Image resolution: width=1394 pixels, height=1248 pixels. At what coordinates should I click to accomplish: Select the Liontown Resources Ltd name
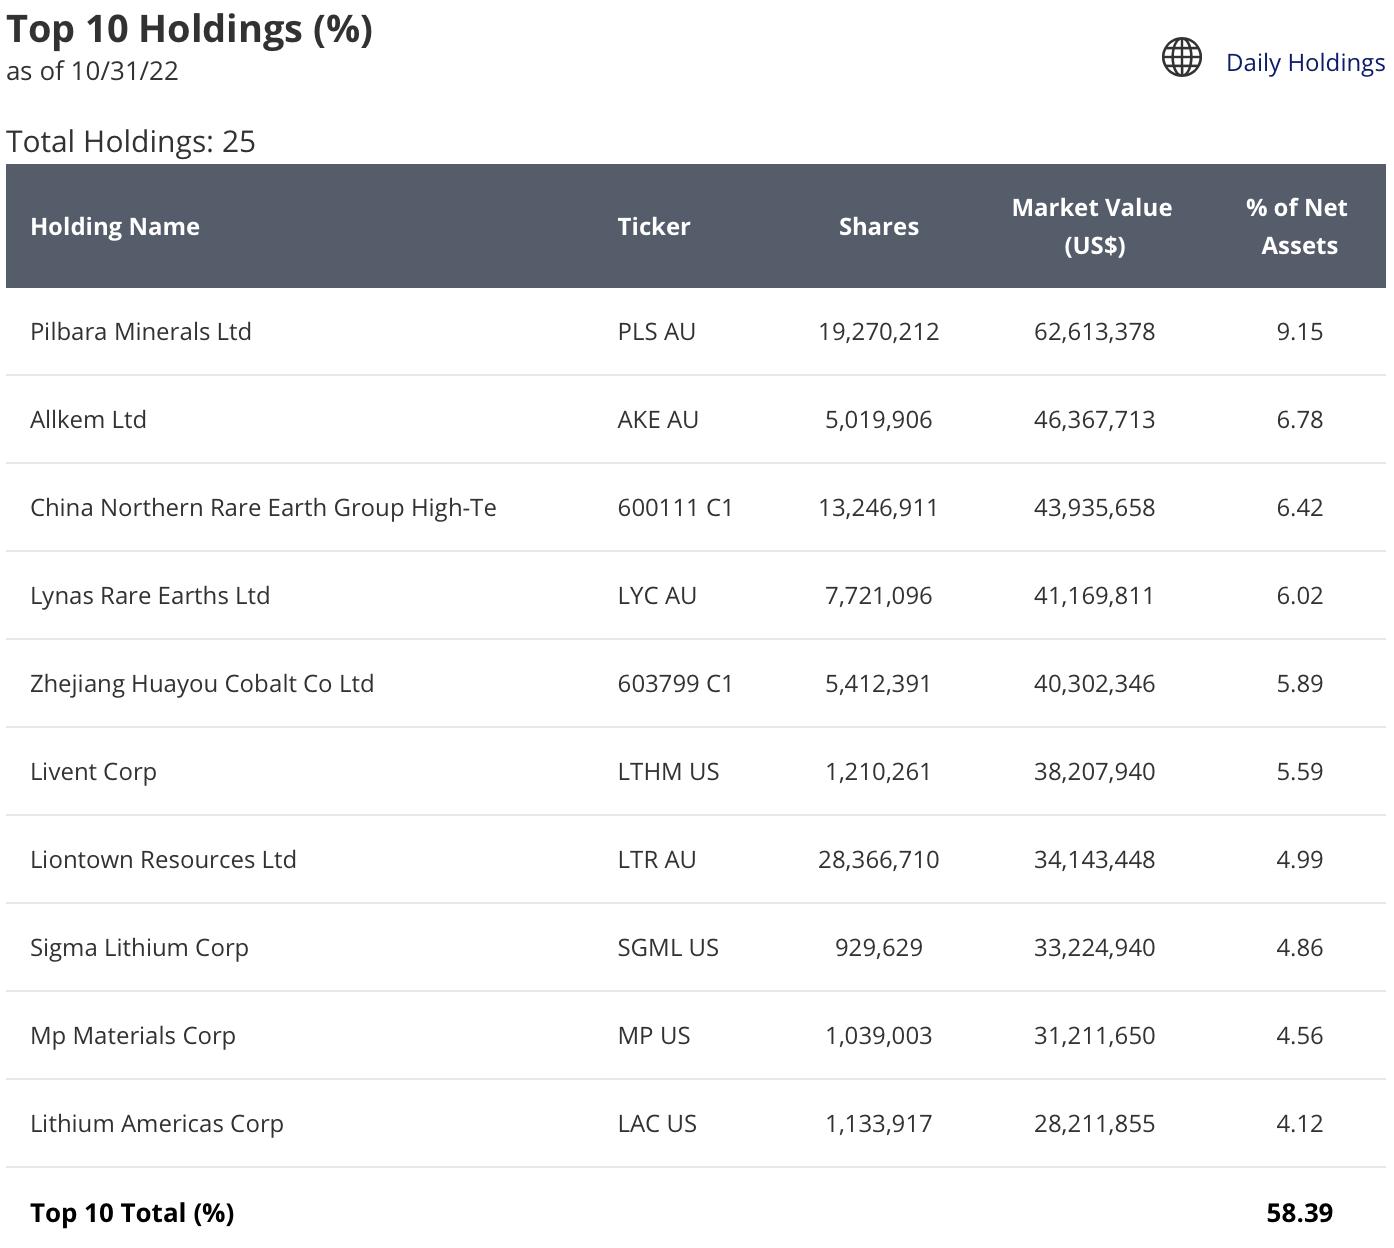point(163,859)
